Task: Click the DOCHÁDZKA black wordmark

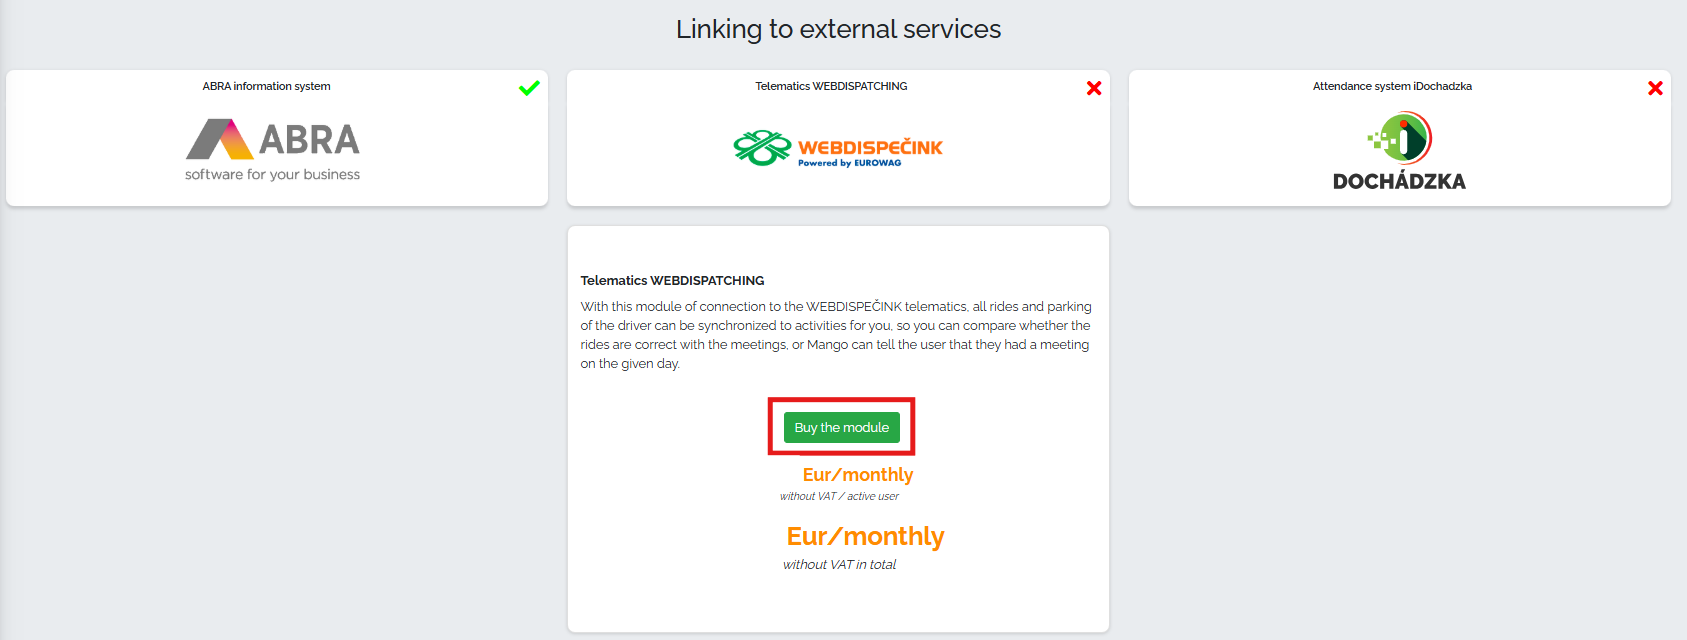Action: (x=1399, y=181)
